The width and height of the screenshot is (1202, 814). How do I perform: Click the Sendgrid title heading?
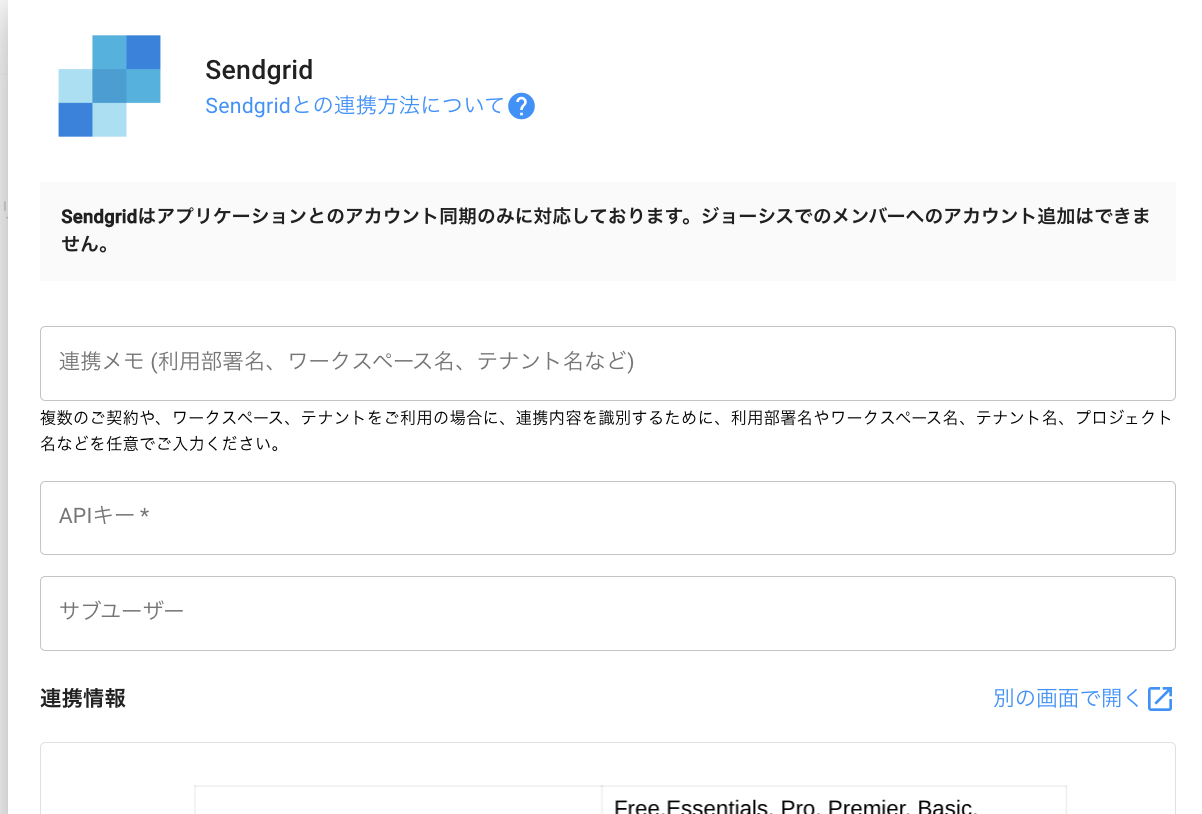click(x=259, y=70)
